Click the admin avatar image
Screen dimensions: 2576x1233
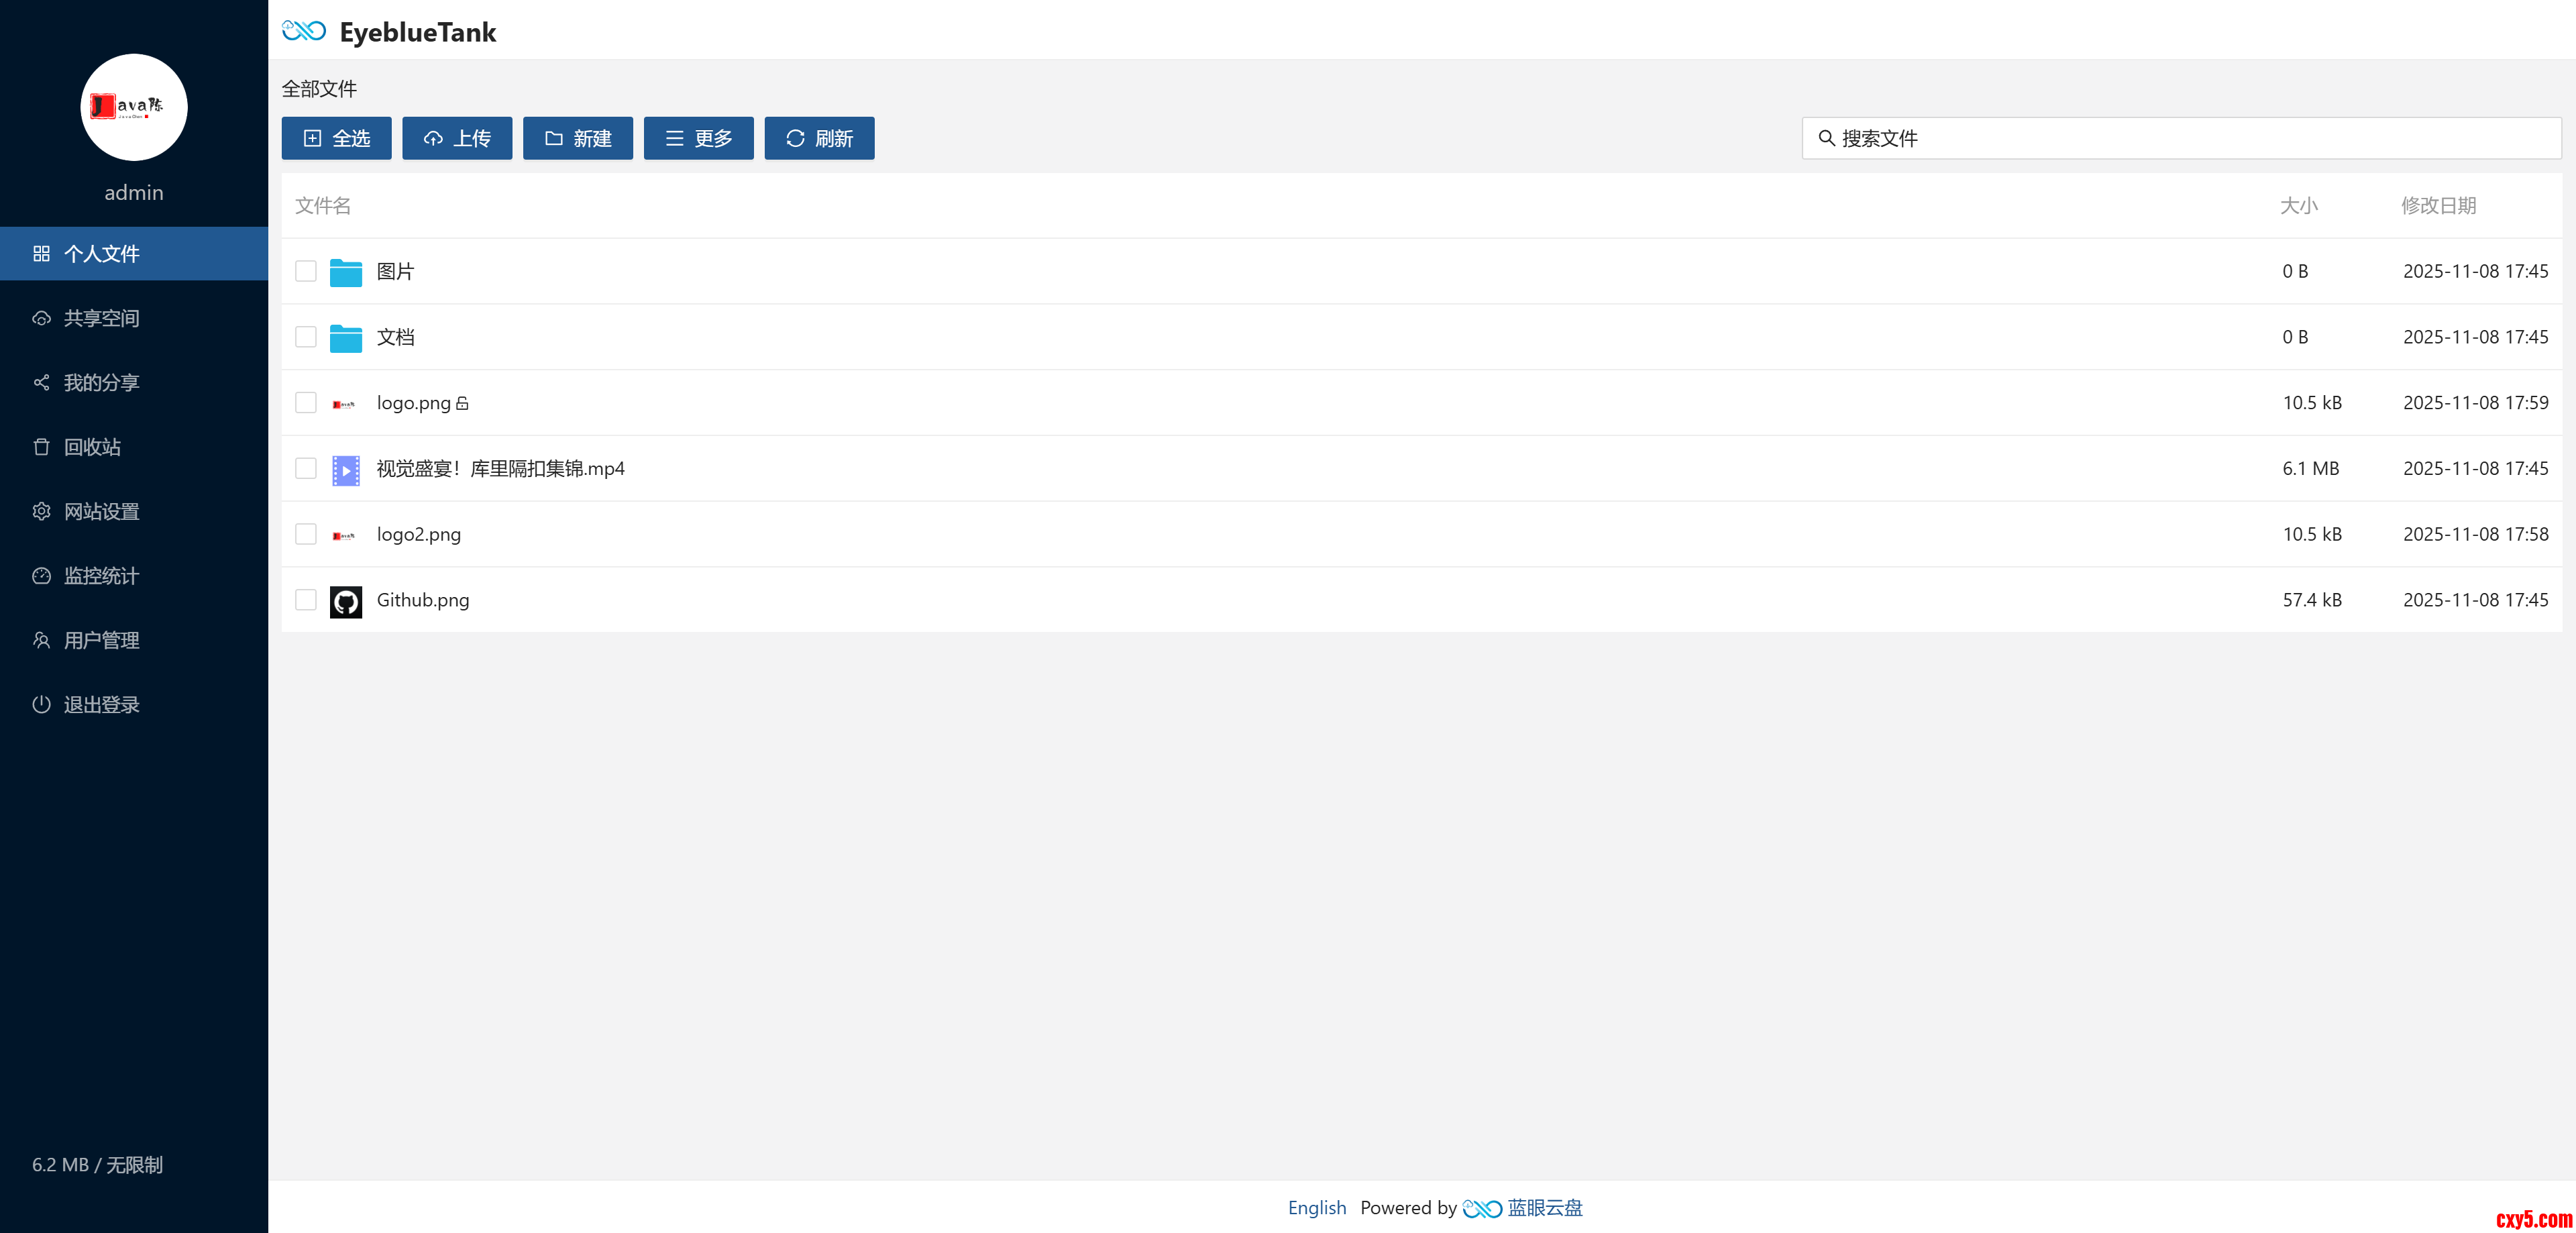[x=133, y=107]
